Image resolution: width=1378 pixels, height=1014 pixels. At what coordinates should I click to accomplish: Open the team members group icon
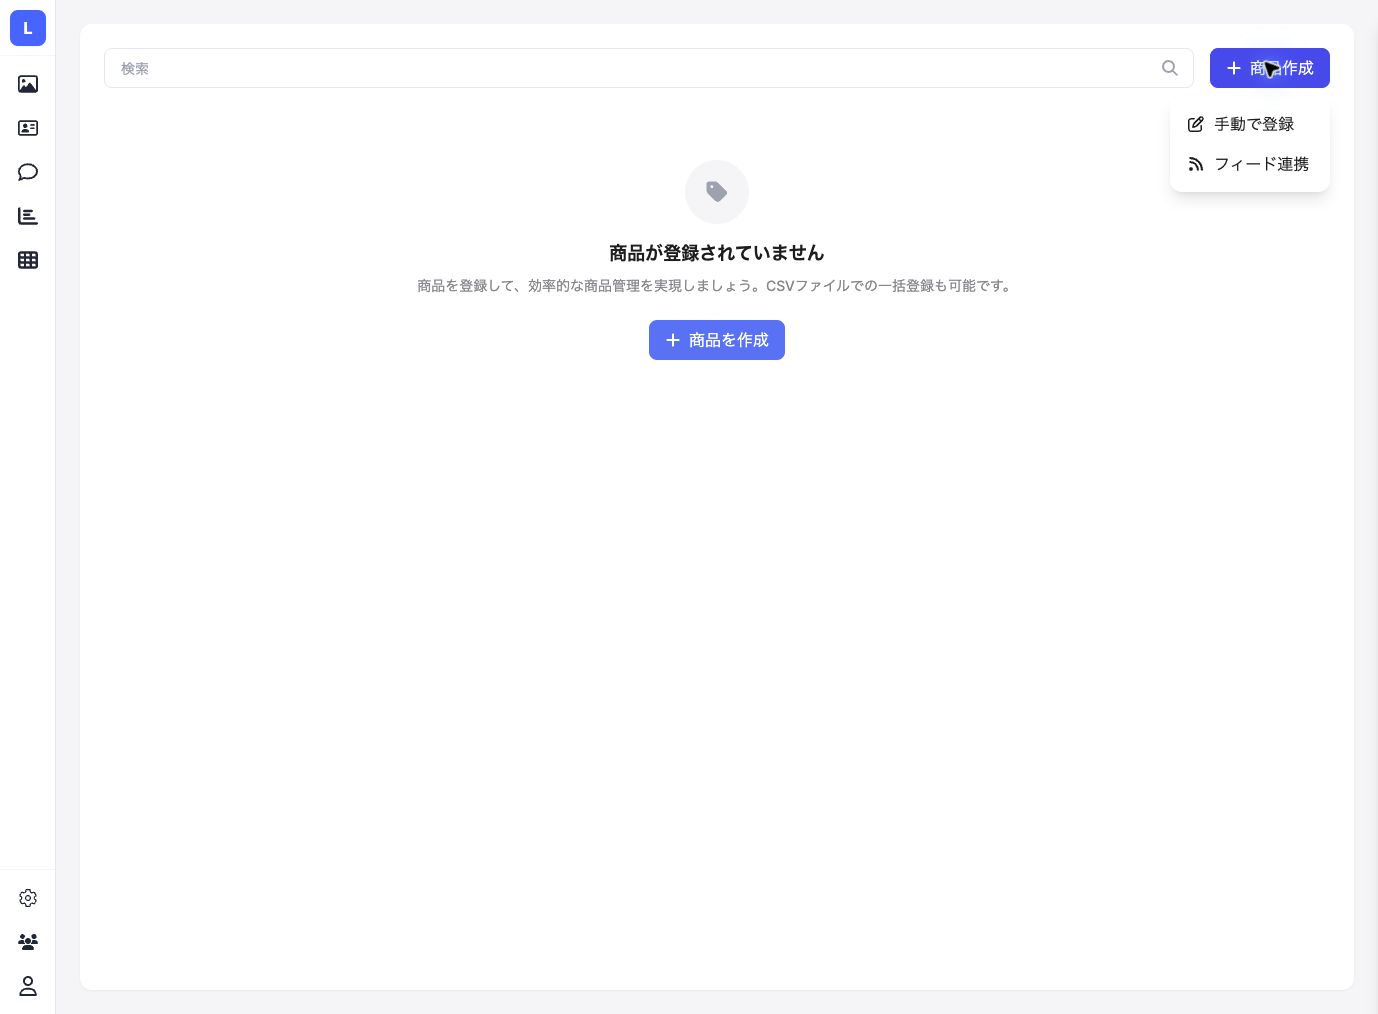(28, 942)
